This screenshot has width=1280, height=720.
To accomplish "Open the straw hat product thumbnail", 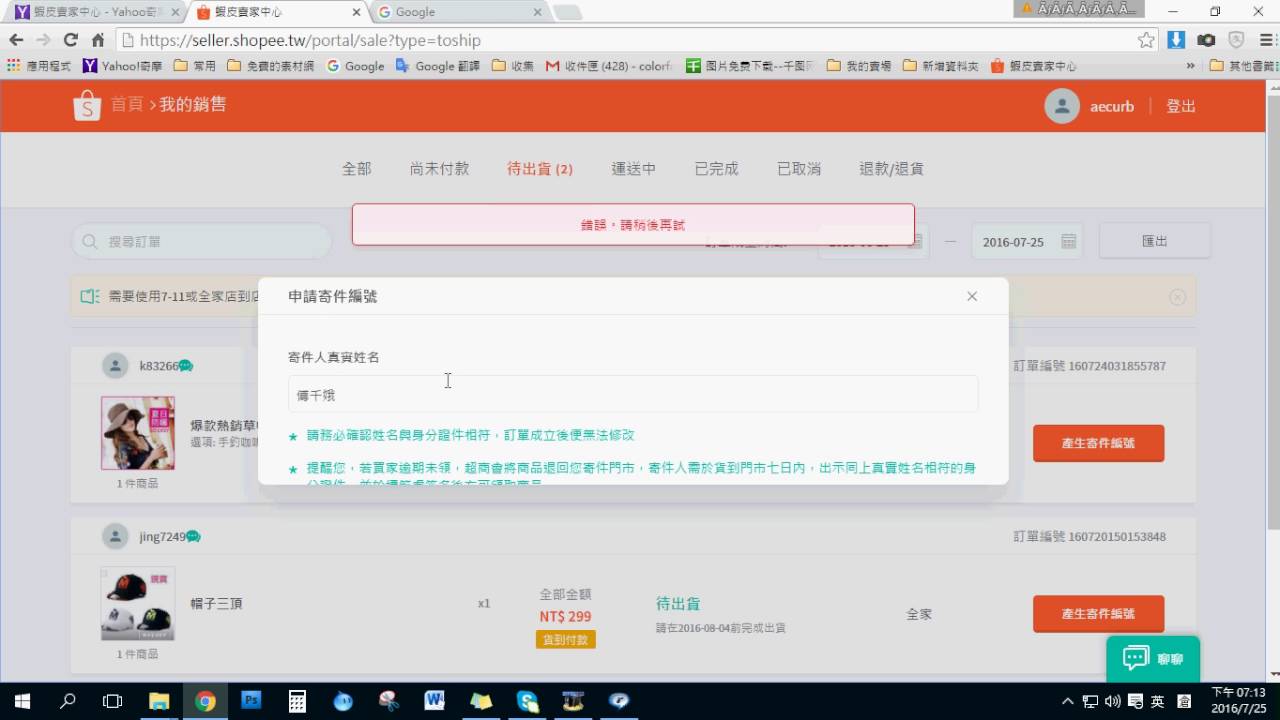I will pos(138,433).
